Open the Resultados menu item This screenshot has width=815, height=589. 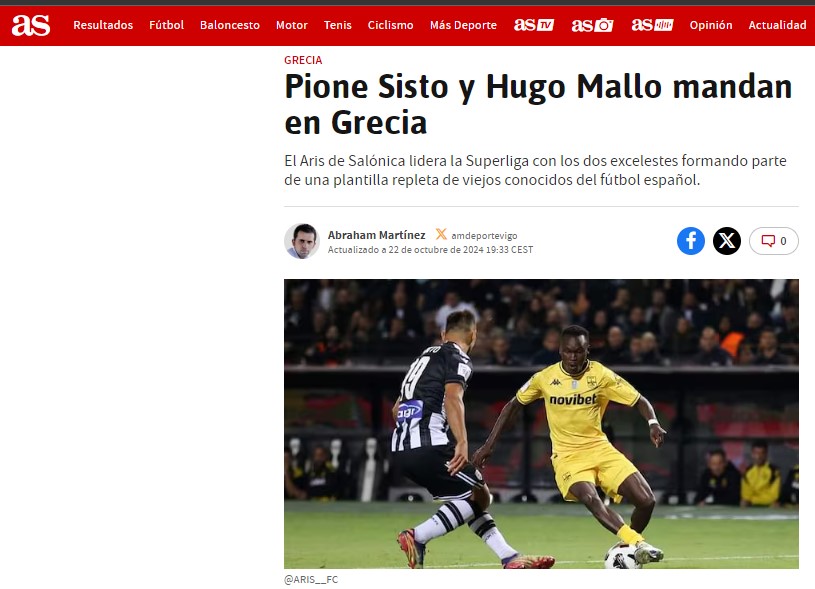[x=103, y=25]
